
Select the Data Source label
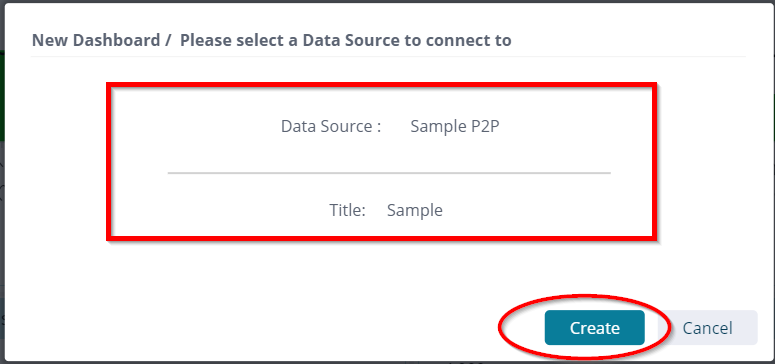[x=331, y=127]
